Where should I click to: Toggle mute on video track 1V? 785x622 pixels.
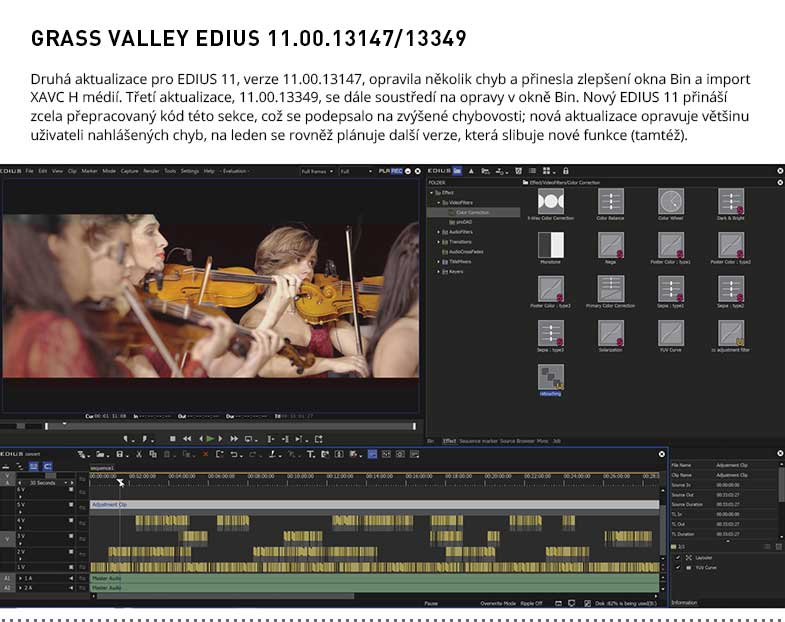coord(71,567)
